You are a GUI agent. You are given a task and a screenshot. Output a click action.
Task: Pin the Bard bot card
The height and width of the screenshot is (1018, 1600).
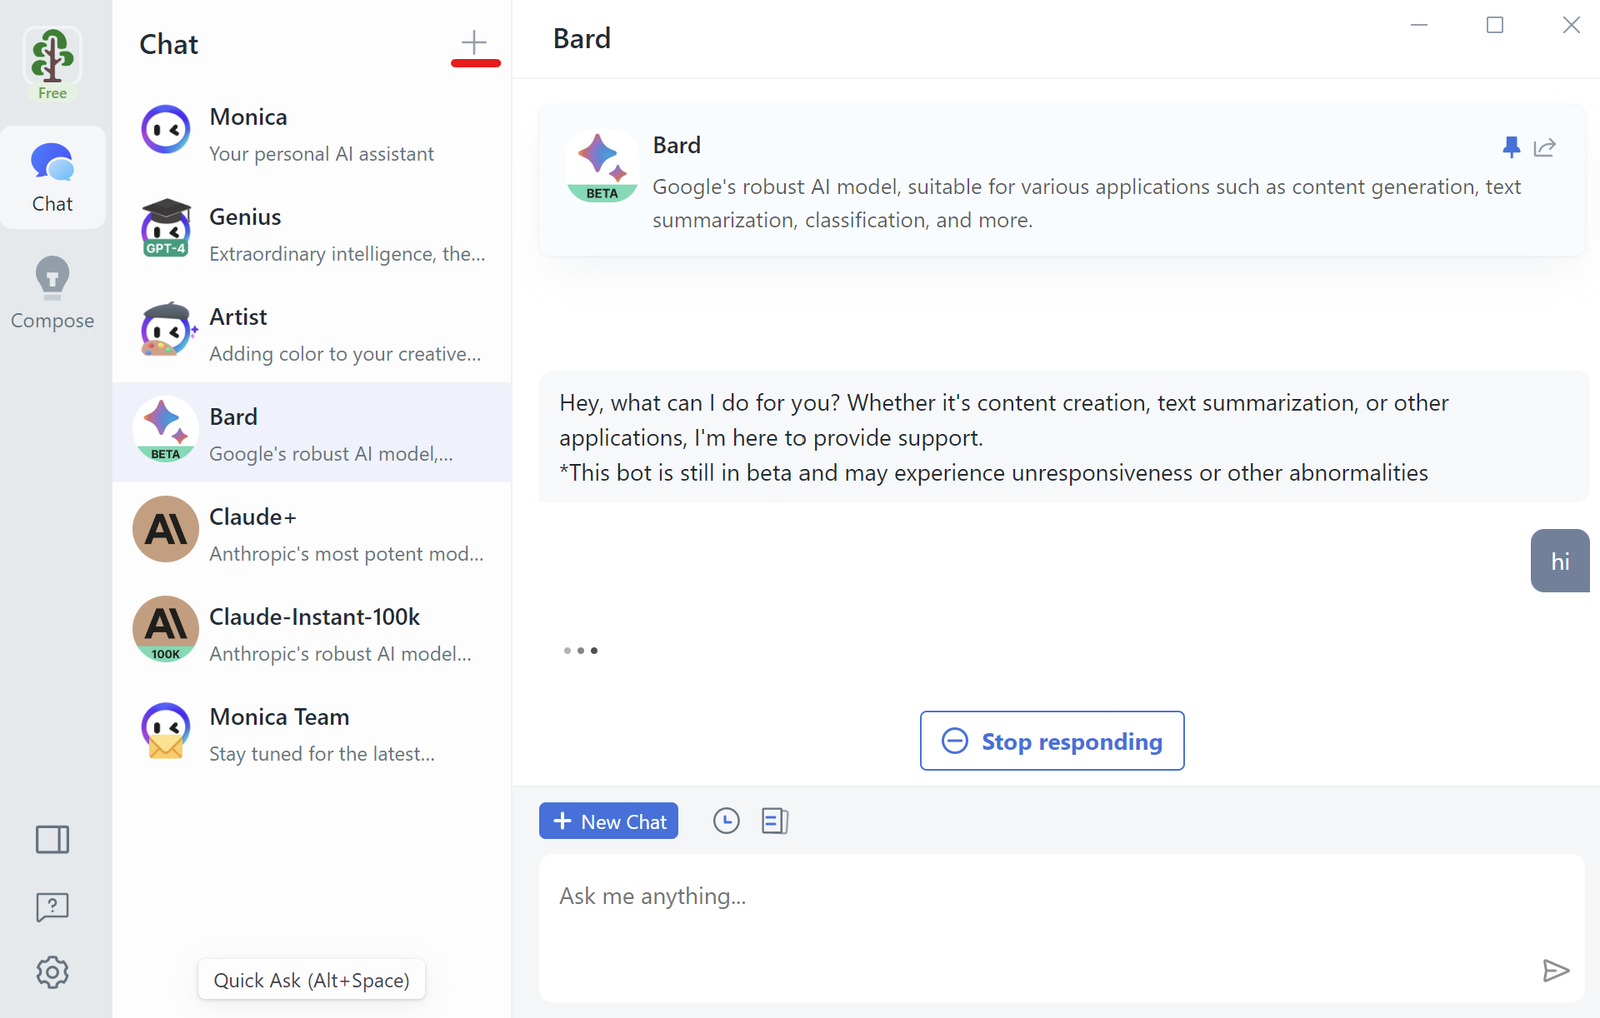point(1511,148)
